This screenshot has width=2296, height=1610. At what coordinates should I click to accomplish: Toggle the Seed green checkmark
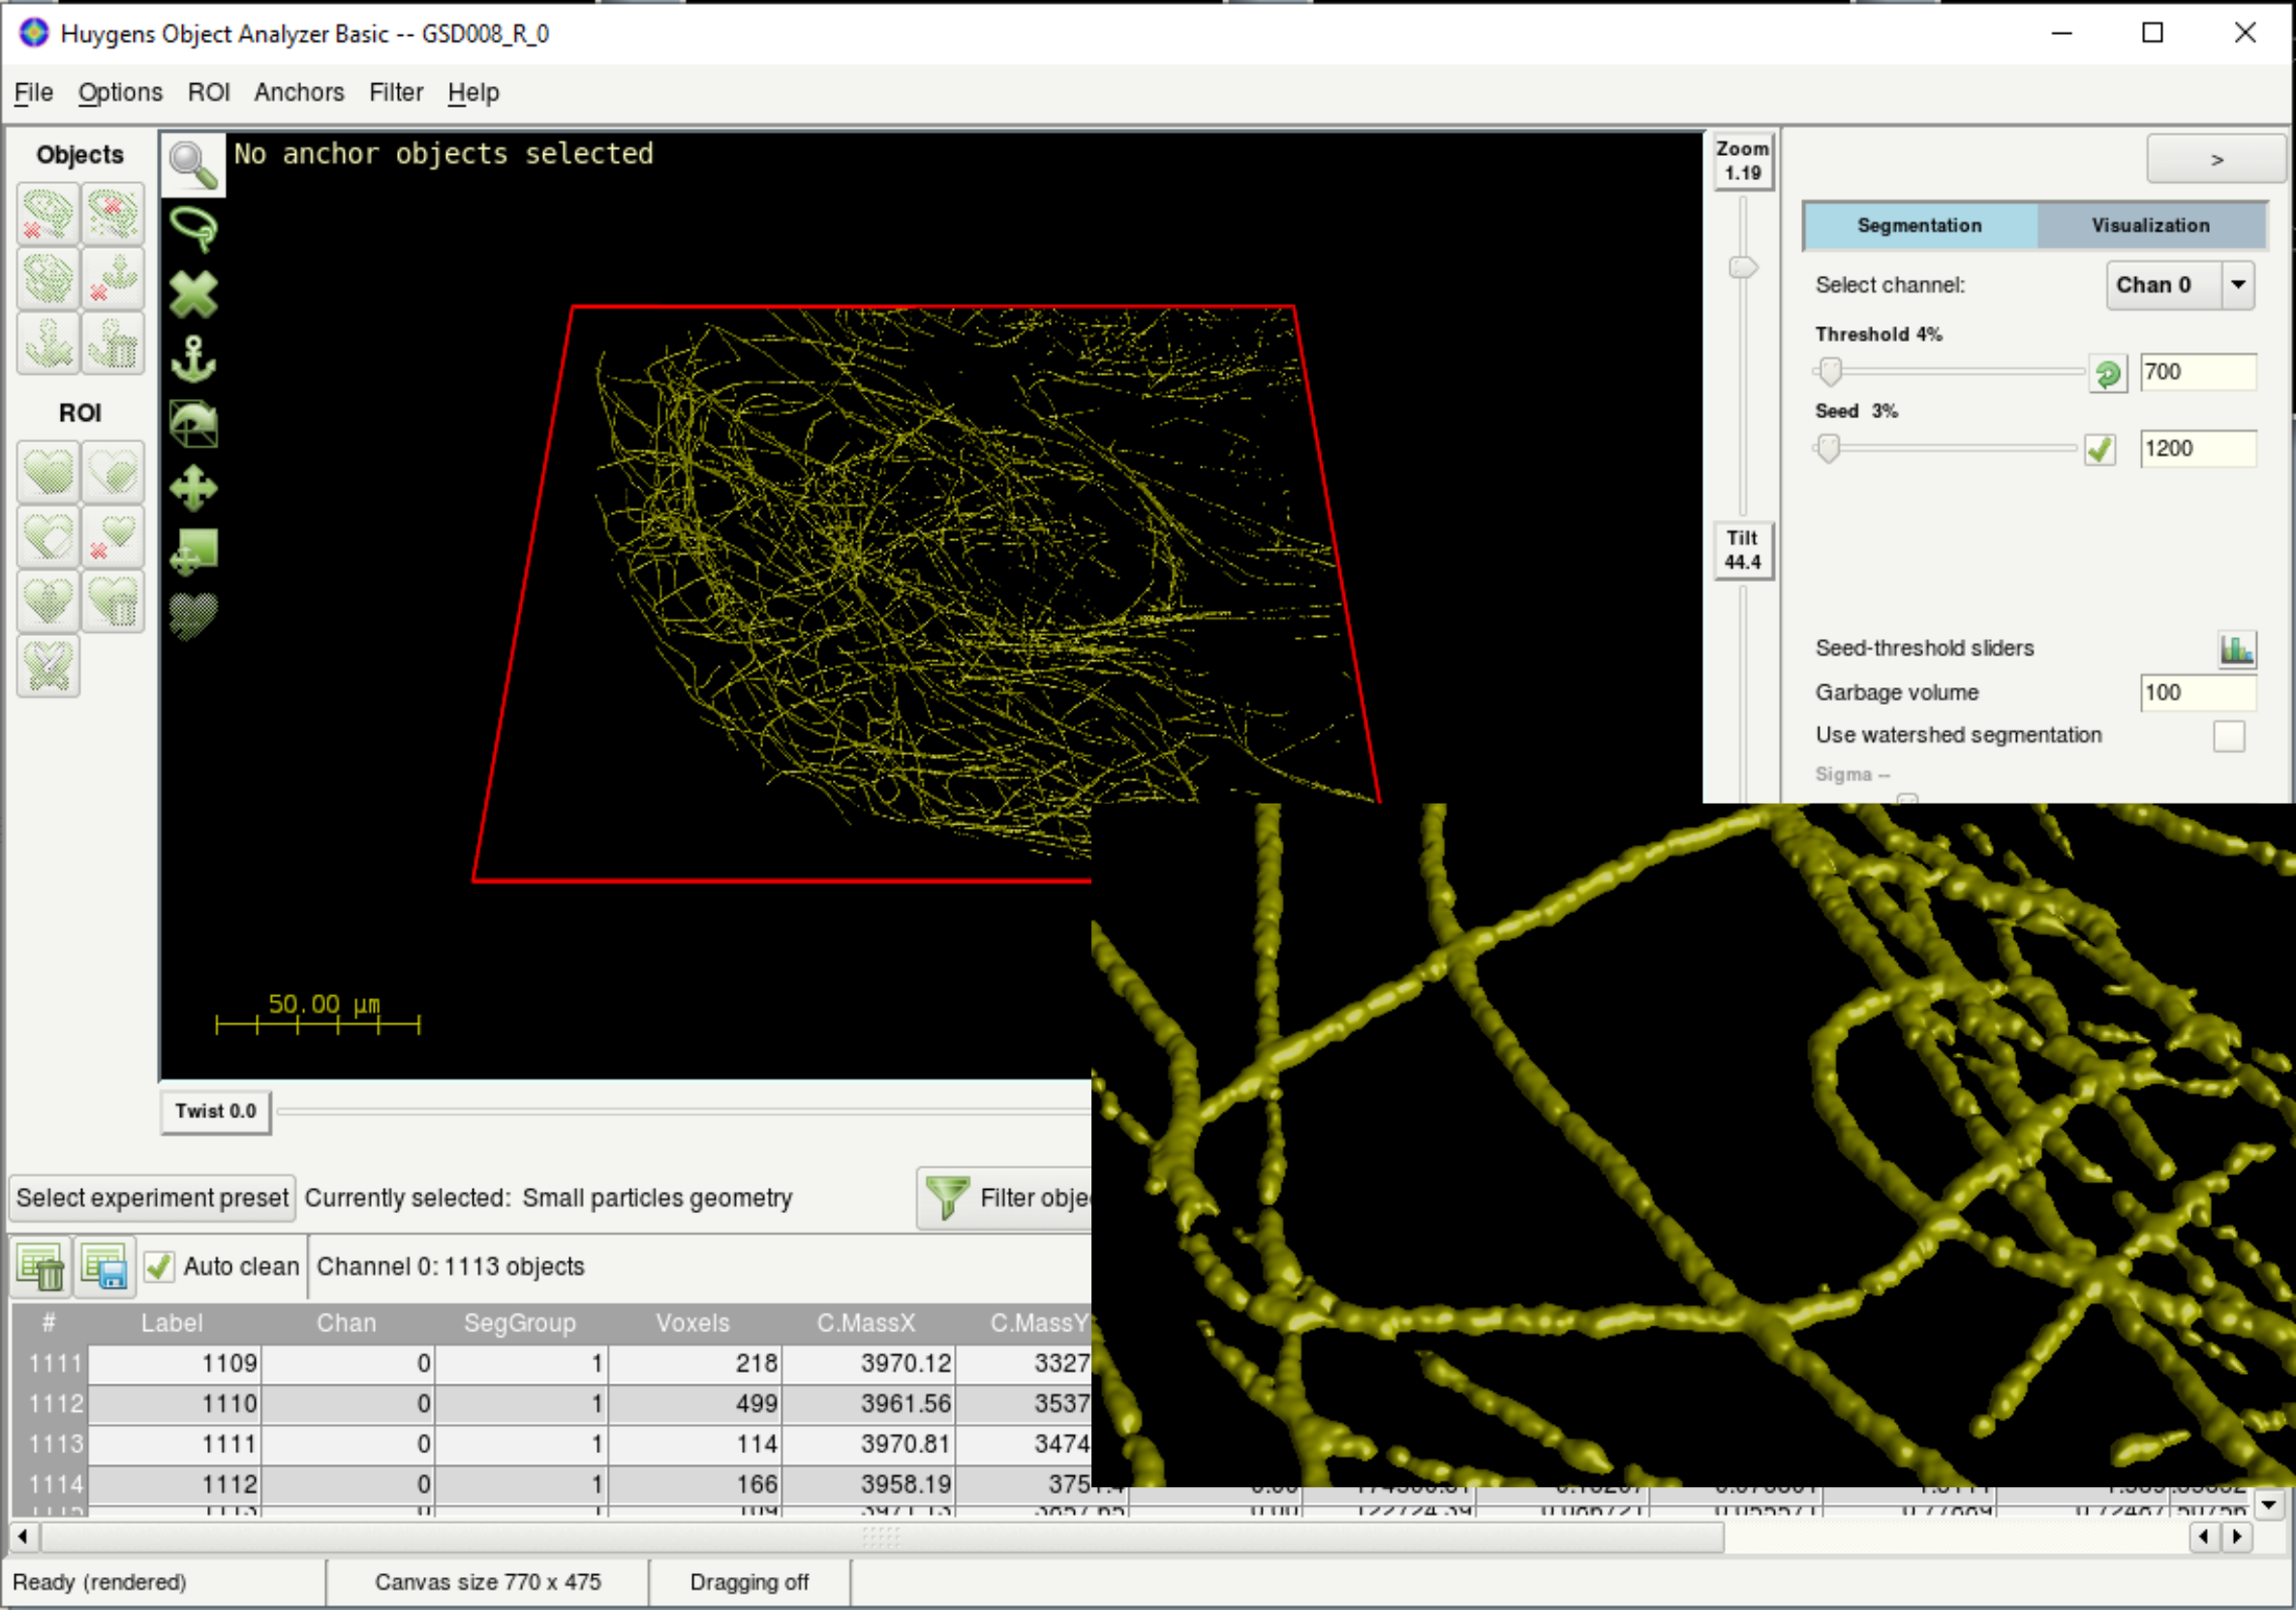pyautogui.click(x=2099, y=450)
